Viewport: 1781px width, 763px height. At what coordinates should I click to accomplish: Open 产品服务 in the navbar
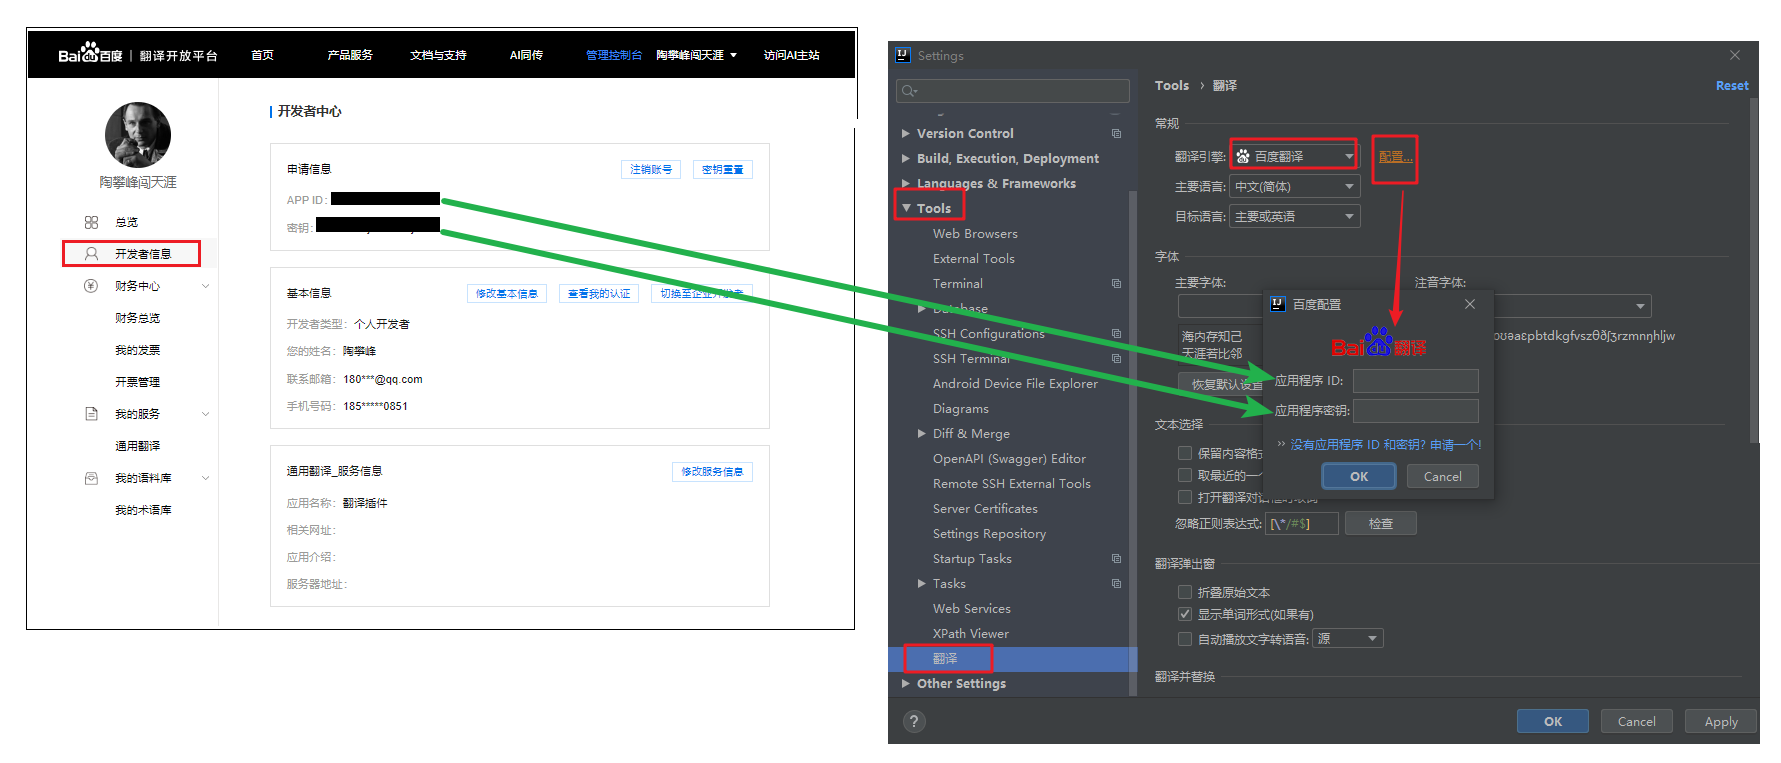[349, 55]
